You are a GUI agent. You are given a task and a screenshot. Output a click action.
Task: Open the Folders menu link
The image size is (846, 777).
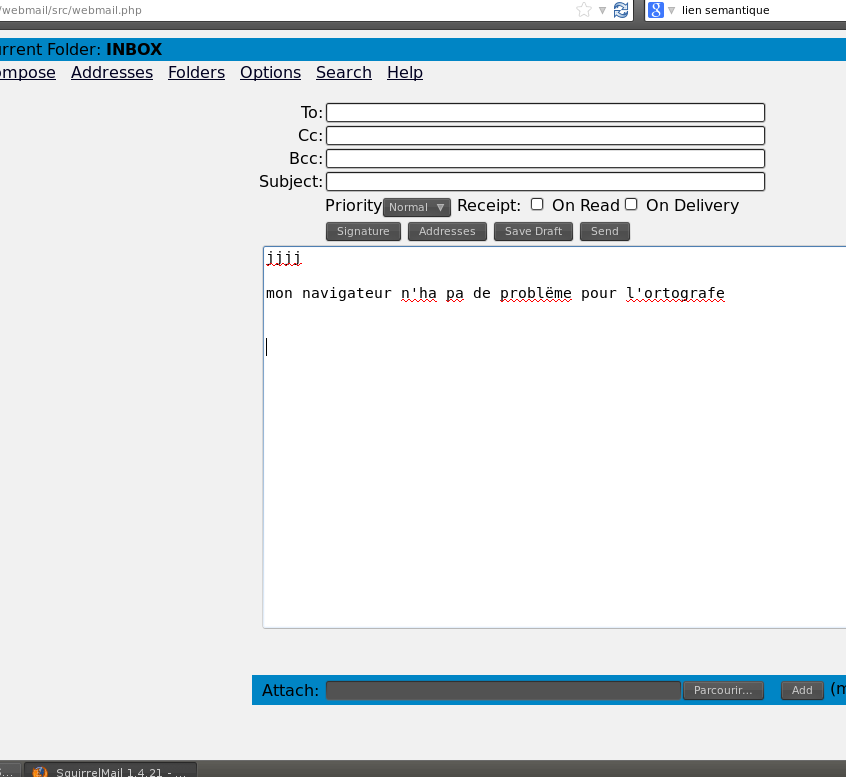[196, 72]
